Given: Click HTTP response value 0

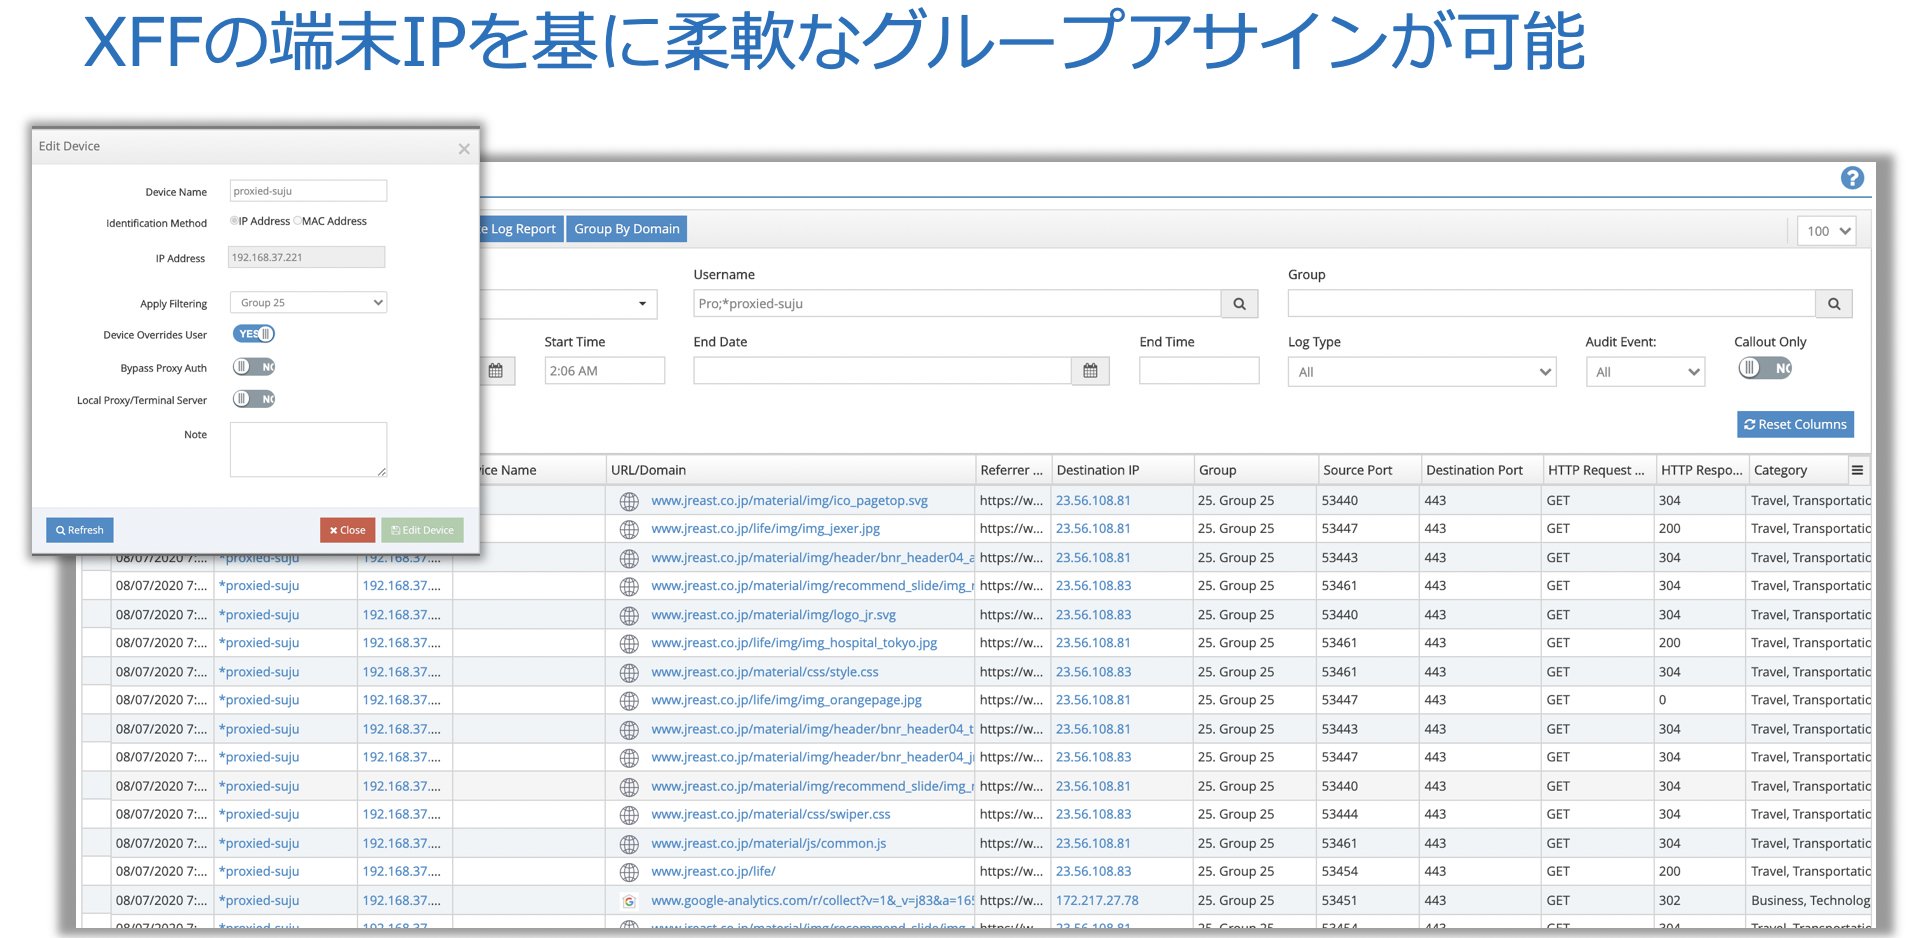Looking at the screenshot, I should pyautogui.click(x=1663, y=700).
